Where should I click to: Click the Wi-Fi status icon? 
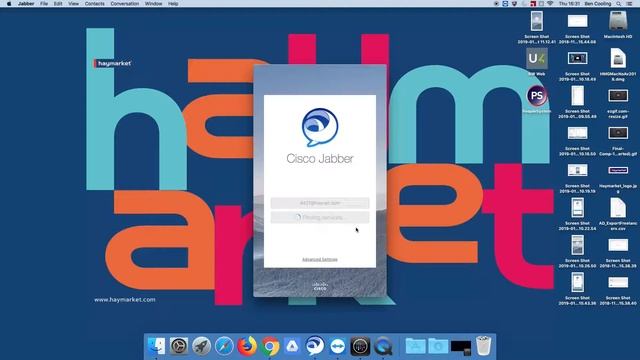(550, 4)
